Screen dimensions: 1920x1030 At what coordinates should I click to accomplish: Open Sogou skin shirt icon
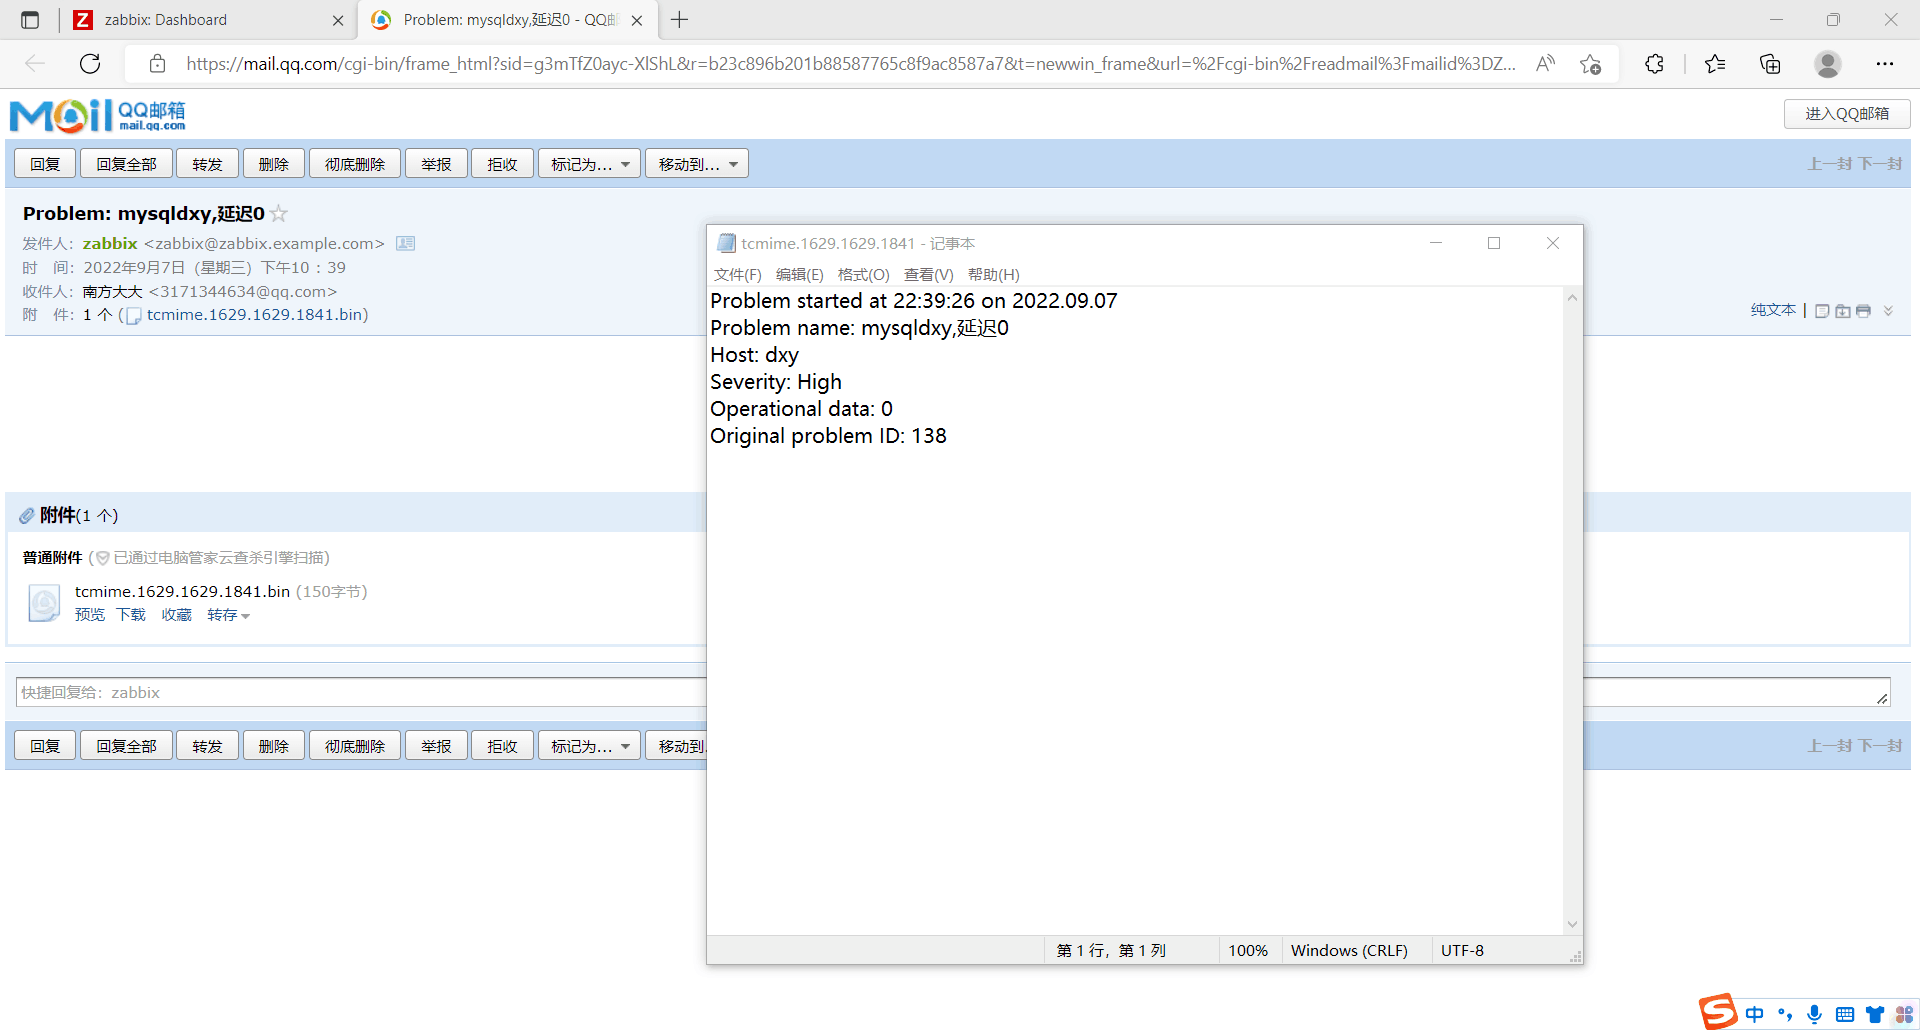1875,1014
